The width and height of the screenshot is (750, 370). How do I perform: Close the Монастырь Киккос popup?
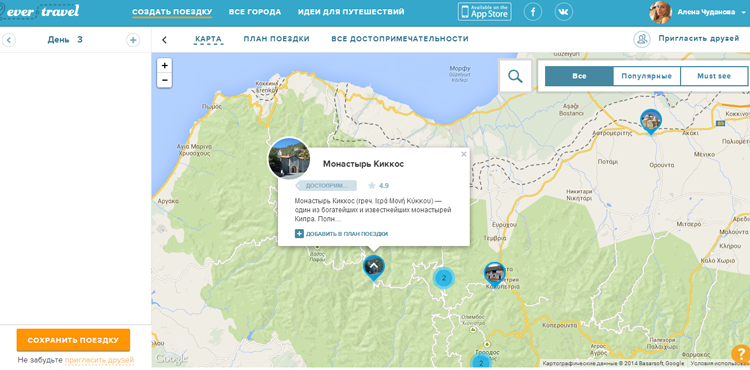(x=463, y=154)
